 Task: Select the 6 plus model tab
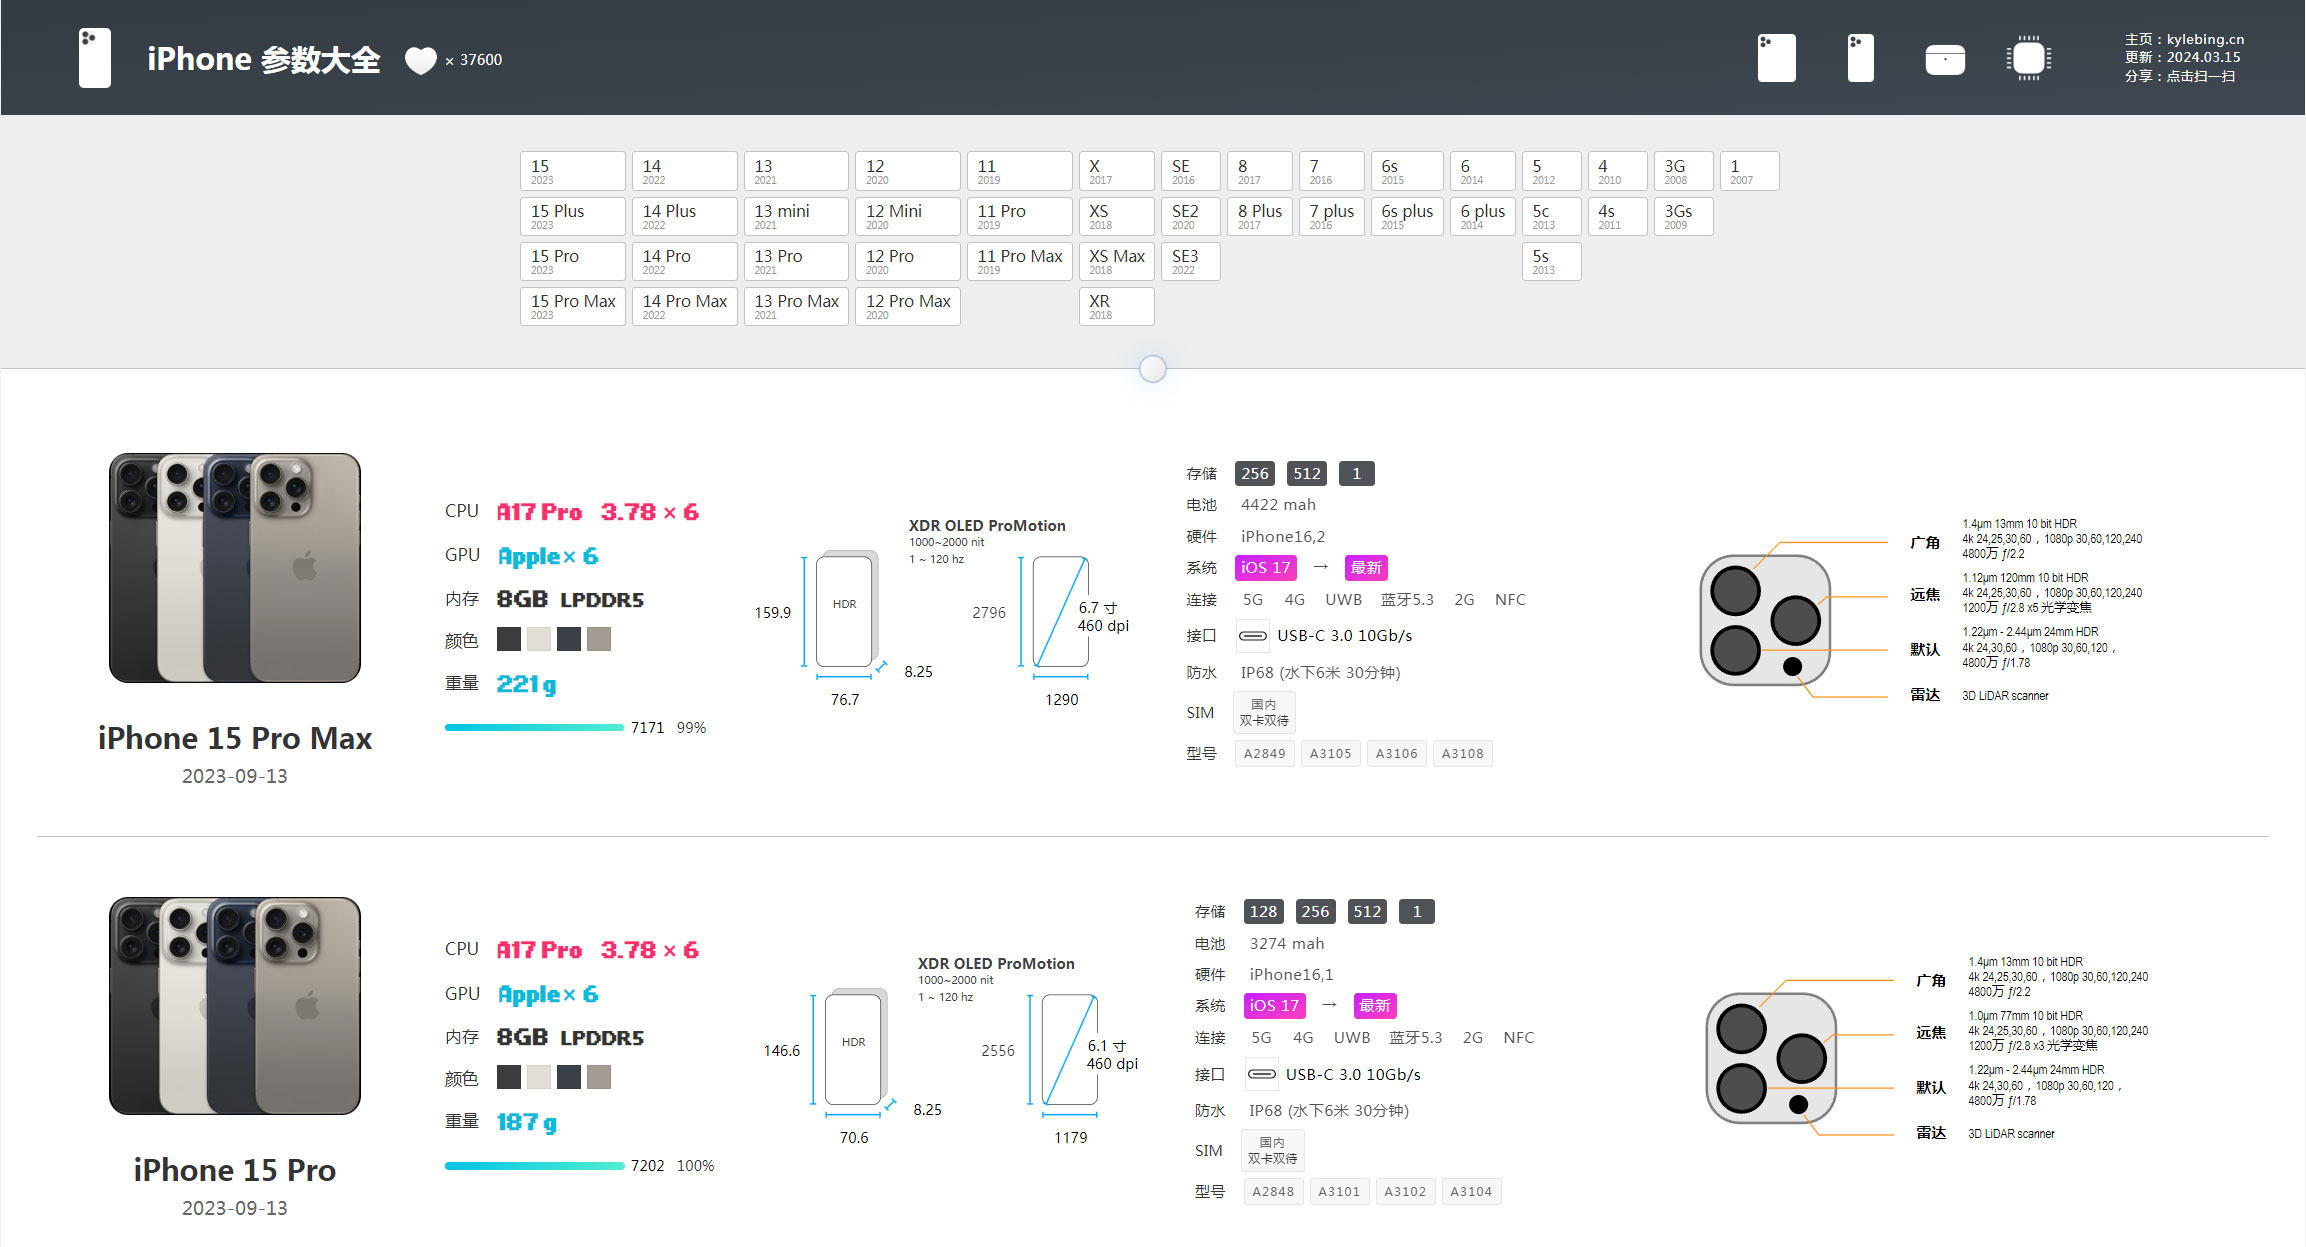click(x=1483, y=216)
